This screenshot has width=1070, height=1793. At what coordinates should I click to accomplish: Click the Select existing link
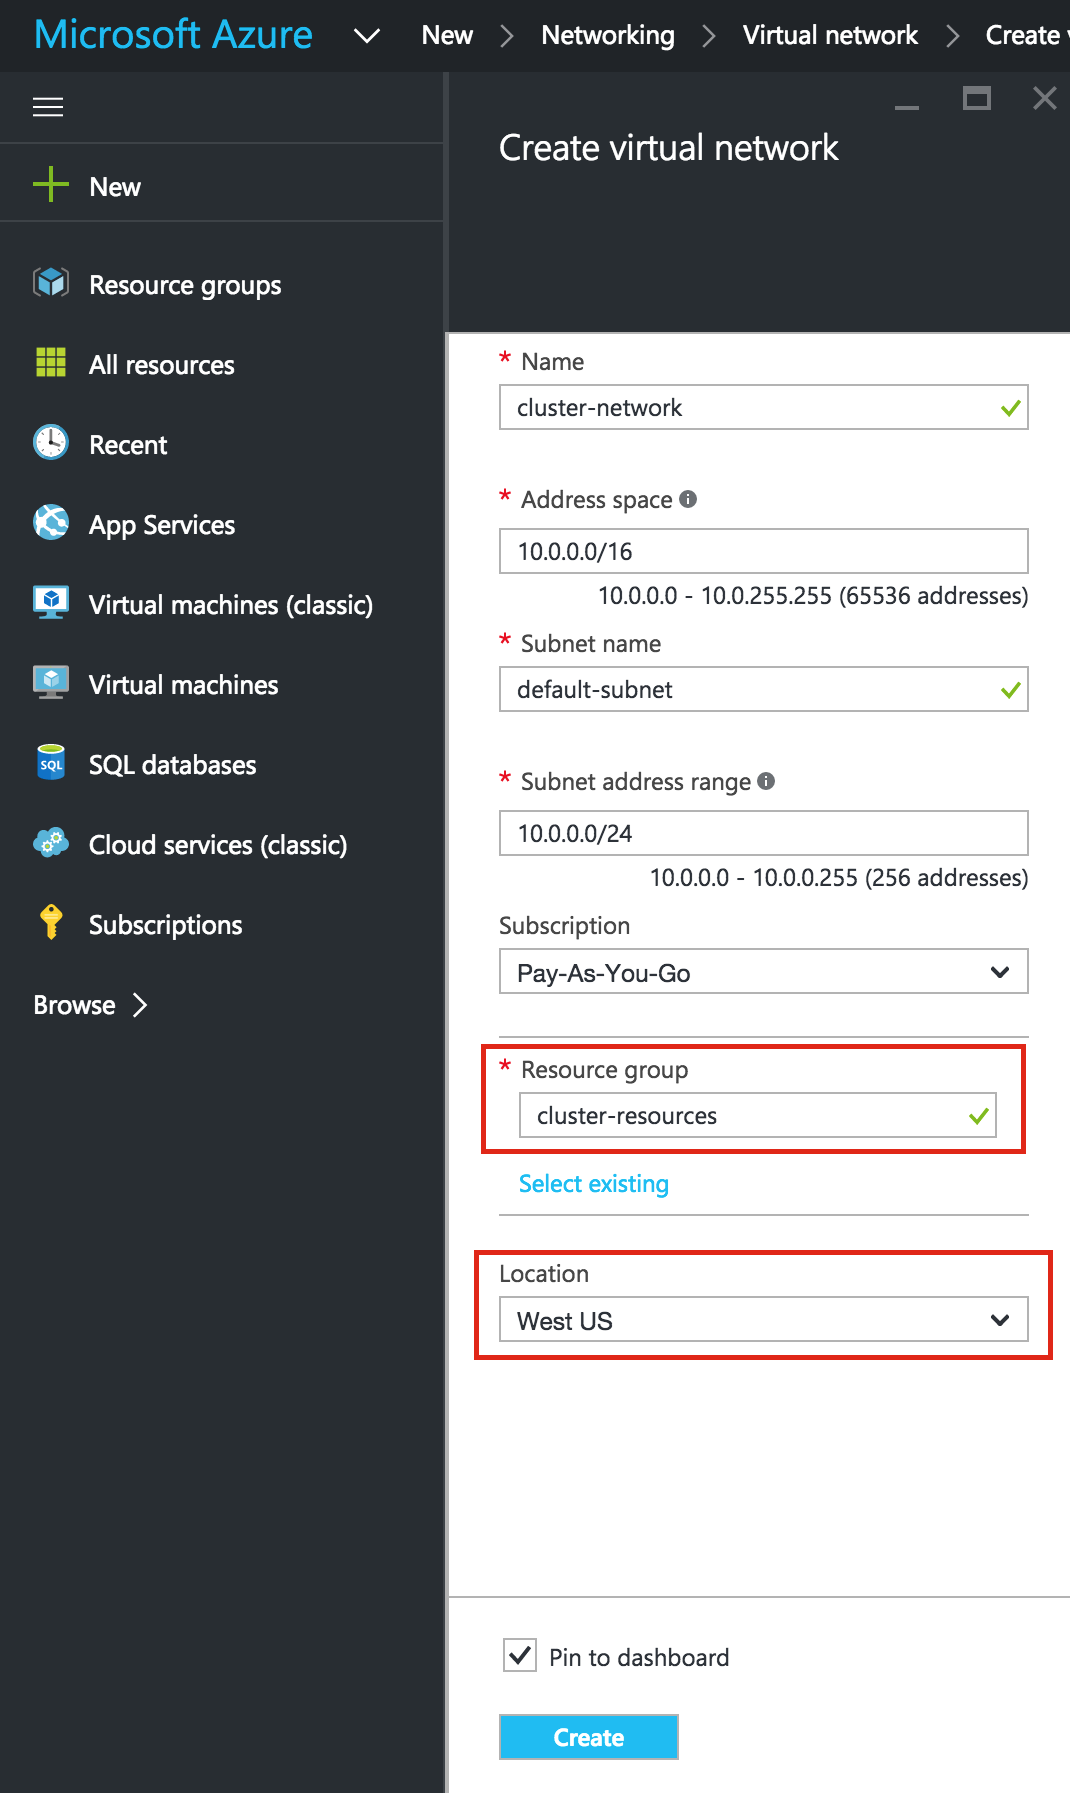click(594, 1184)
